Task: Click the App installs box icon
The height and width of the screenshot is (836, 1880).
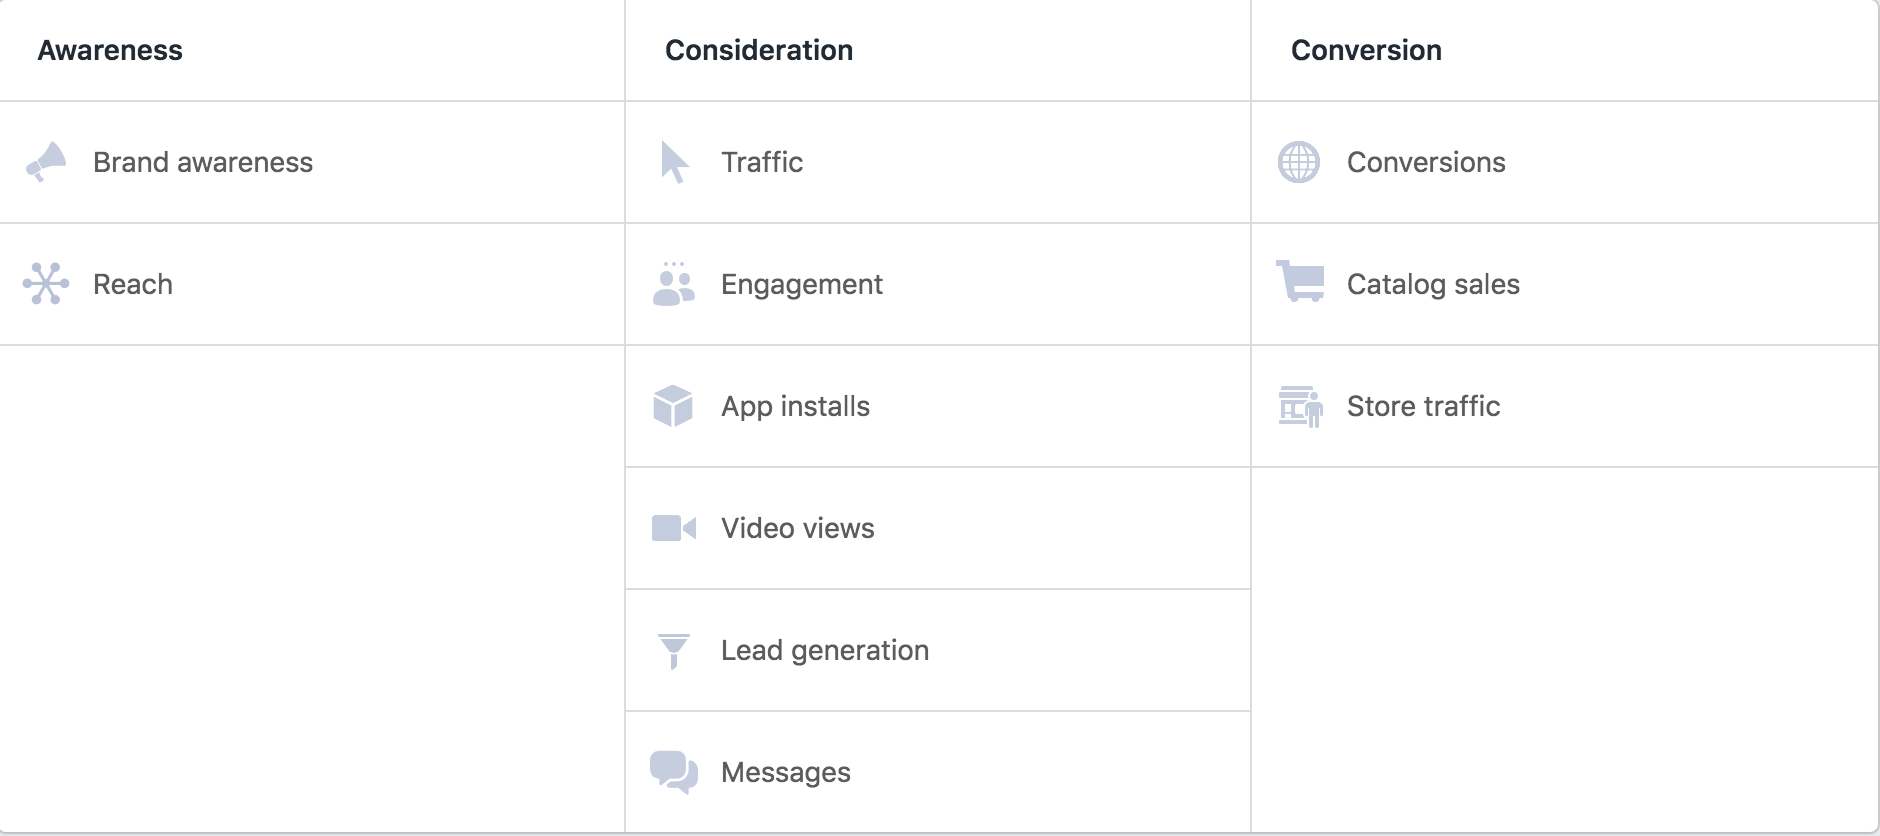Action: (673, 406)
